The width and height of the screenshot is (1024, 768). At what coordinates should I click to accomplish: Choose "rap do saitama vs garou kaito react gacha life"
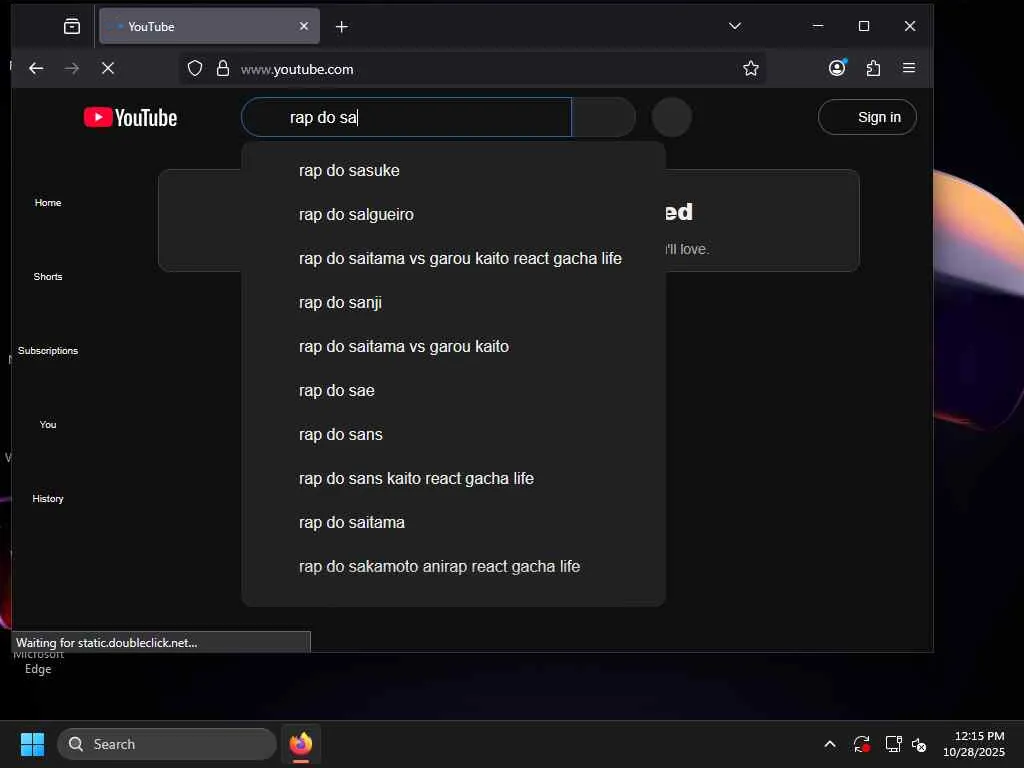coord(453,259)
